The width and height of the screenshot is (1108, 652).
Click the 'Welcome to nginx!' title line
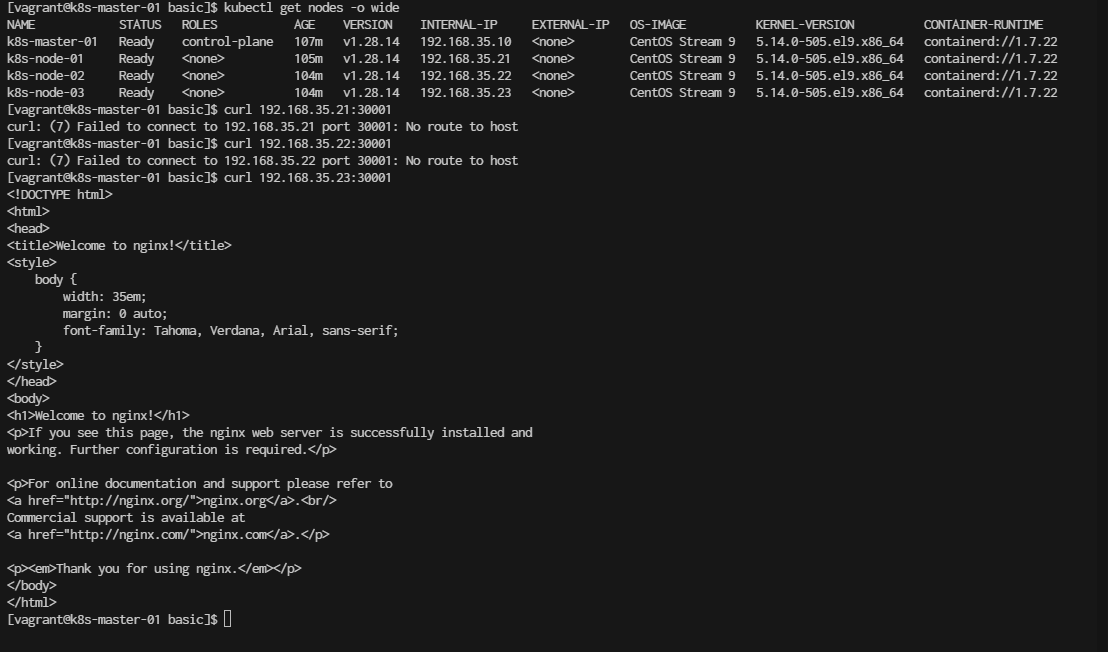click(x=119, y=246)
